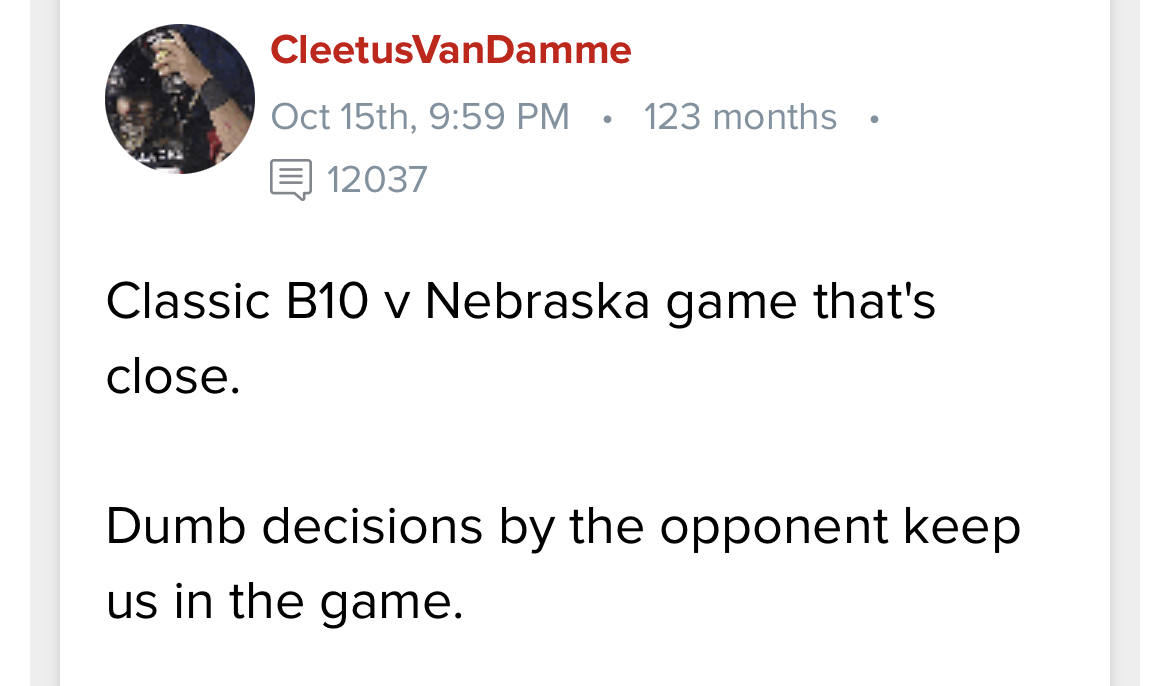Screen dimensions: 1170x686
Task: Click the word keep in the post
Action: pyautogui.click(x=962, y=529)
